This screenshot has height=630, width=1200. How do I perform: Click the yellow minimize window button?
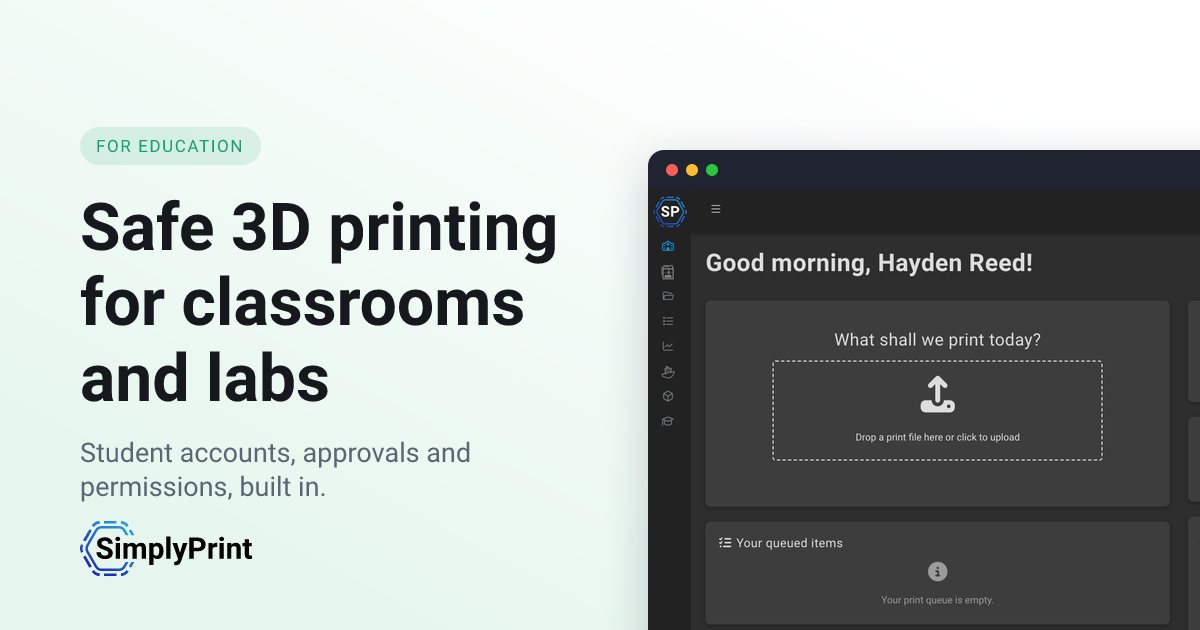[692, 170]
